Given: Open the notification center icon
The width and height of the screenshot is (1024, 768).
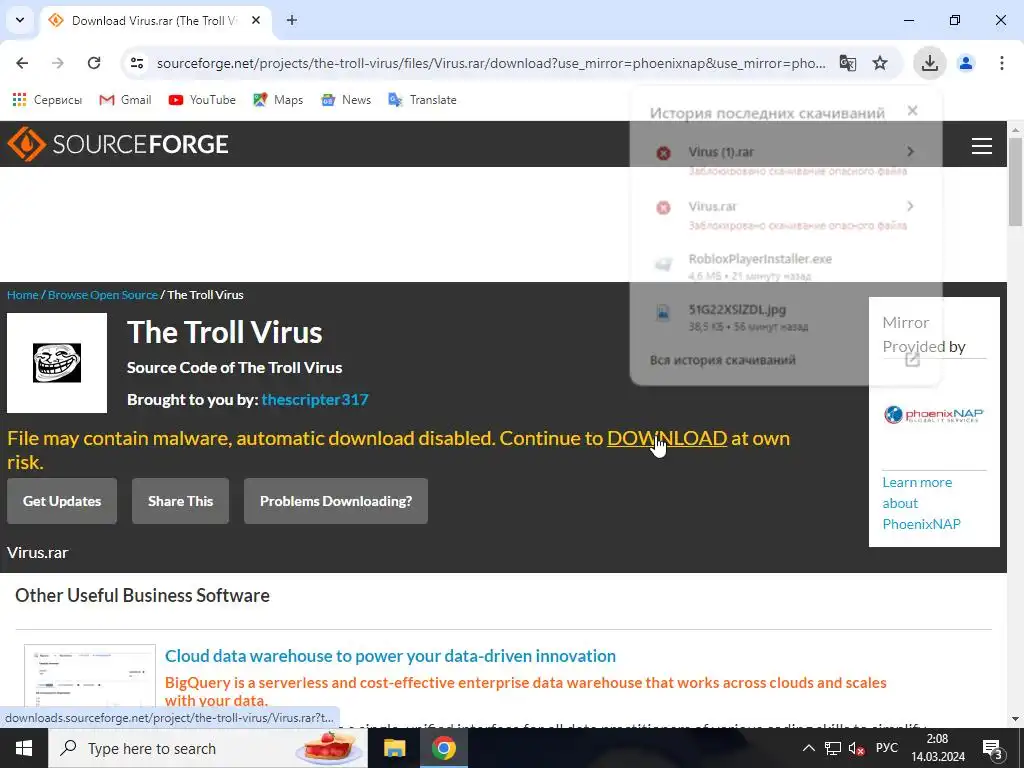Looking at the screenshot, I should (993, 749).
